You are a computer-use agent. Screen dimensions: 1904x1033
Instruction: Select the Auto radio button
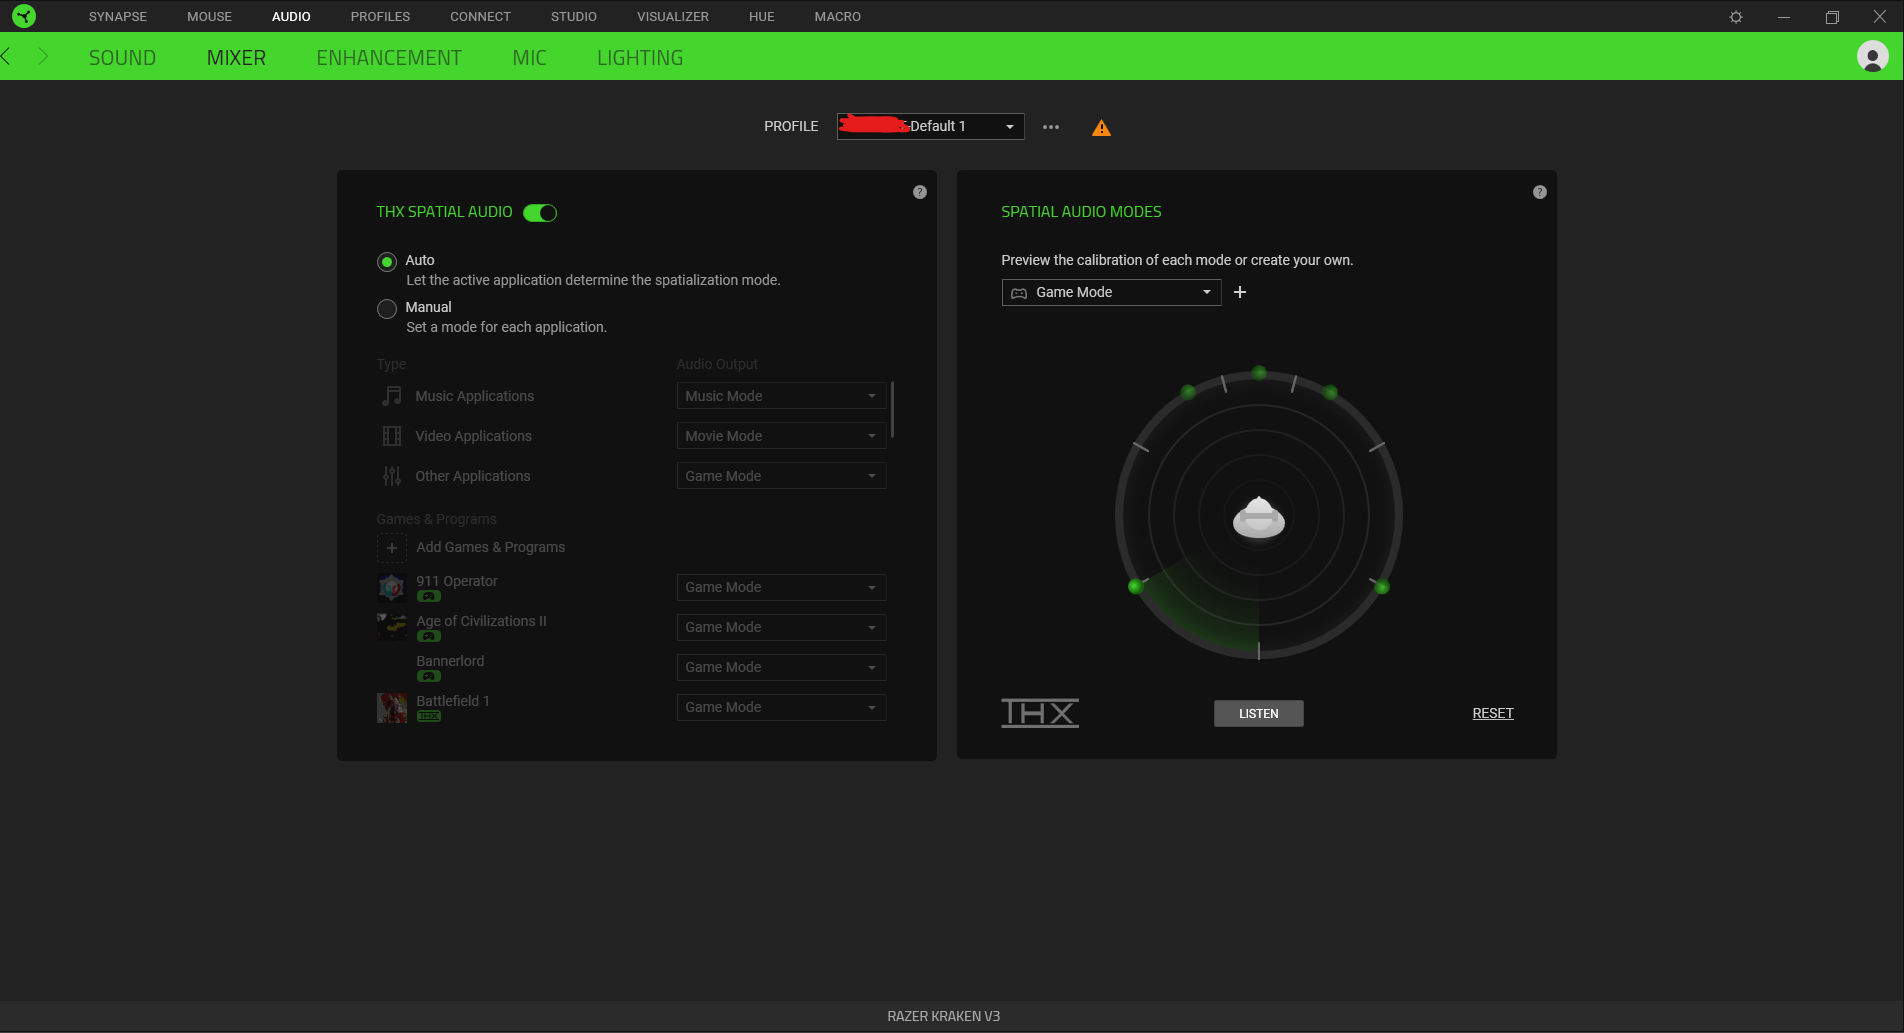tap(387, 262)
